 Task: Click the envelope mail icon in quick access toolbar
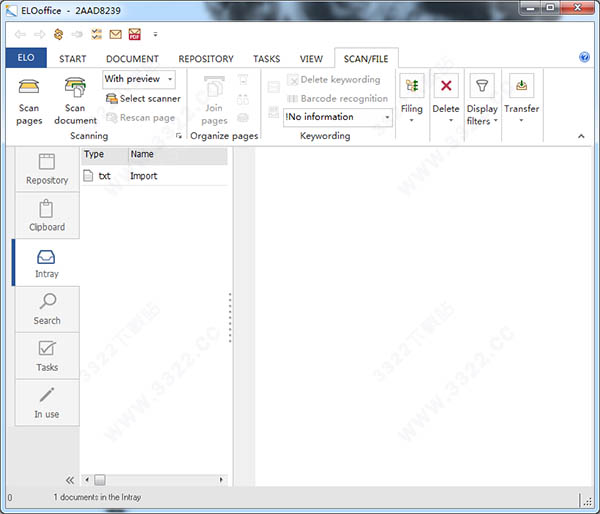pos(115,34)
